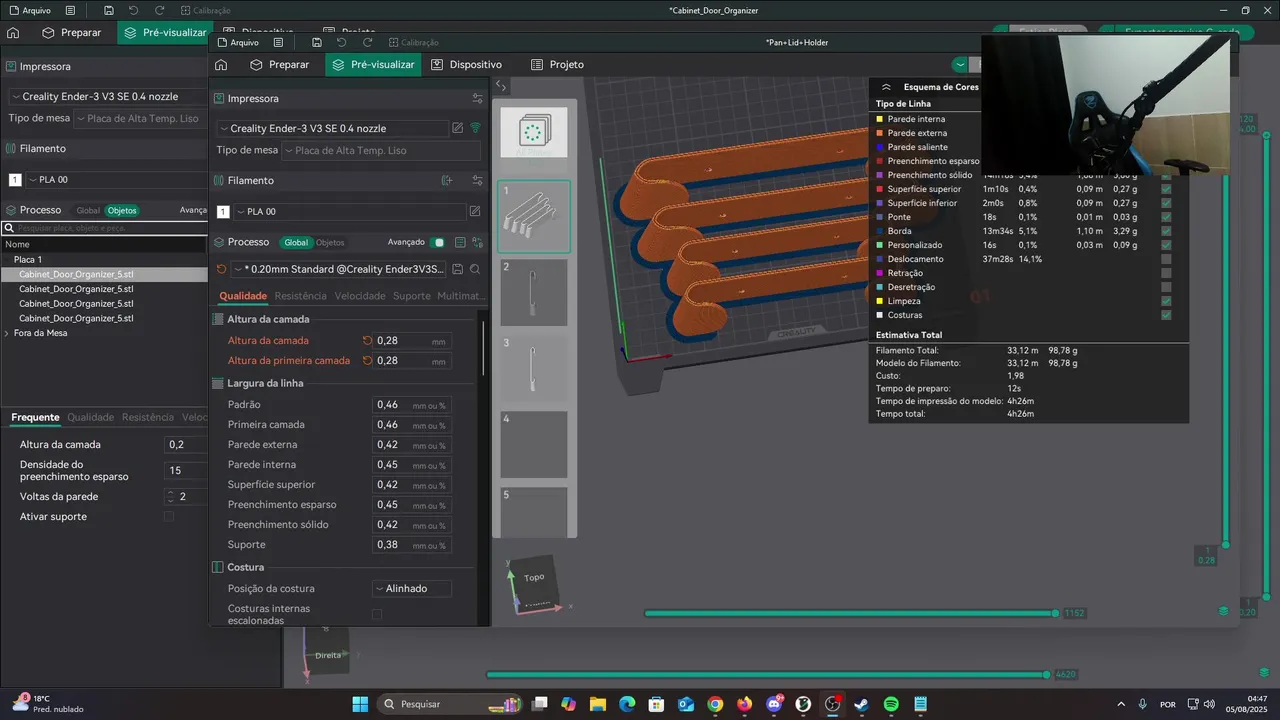
Task: Open back window PLA 00 filament dropdown
Action: (116, 180)
